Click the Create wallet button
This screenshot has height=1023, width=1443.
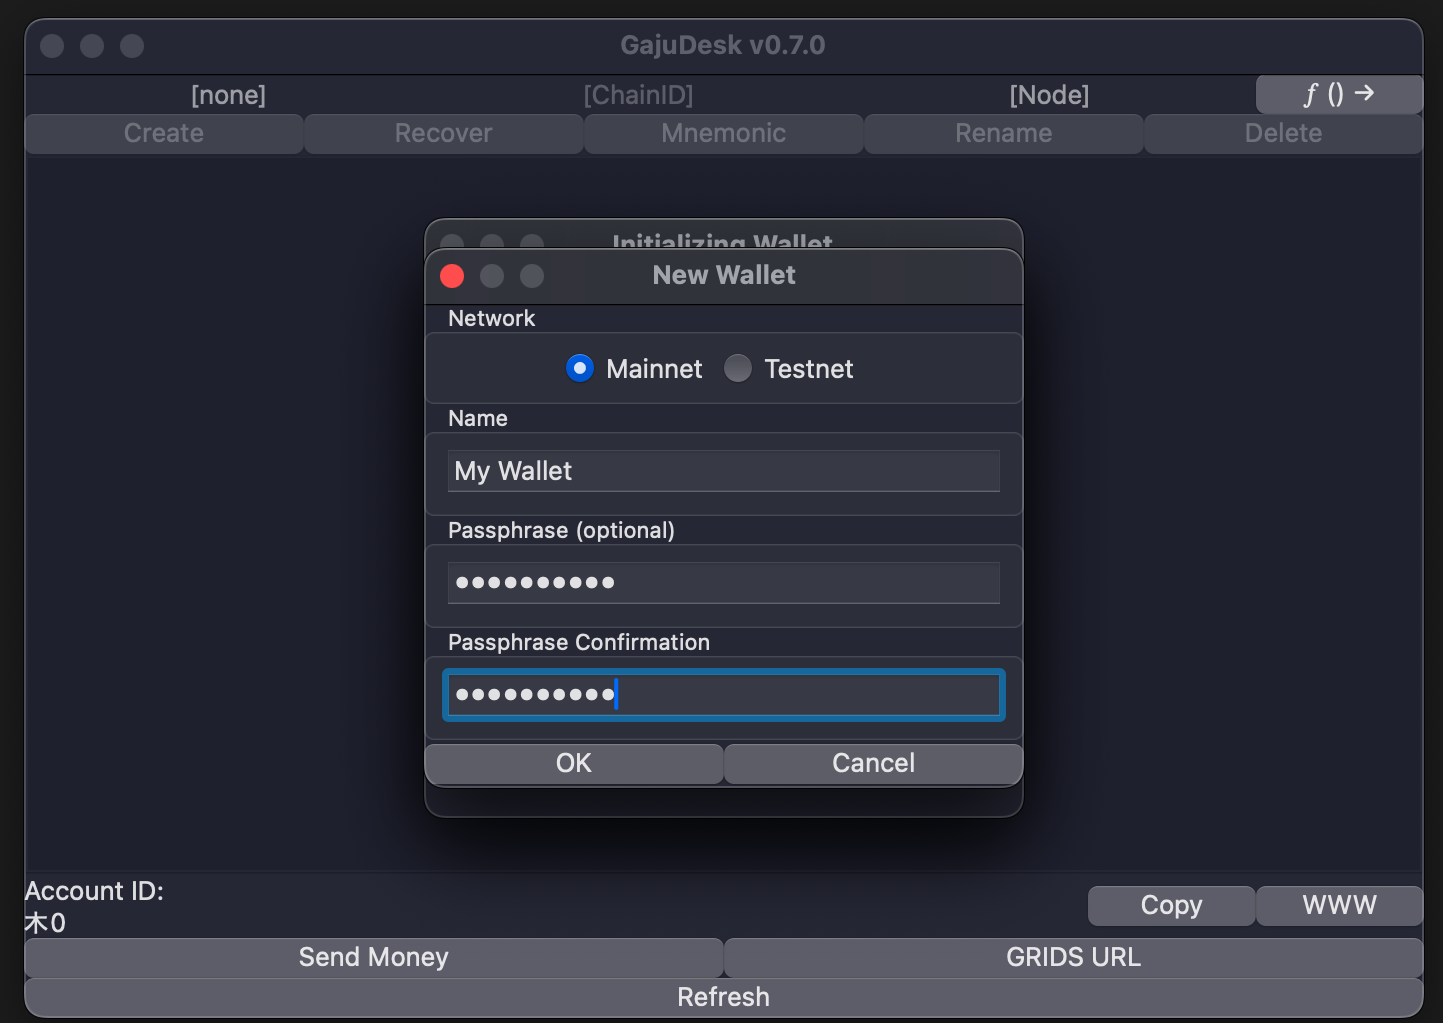164,134
